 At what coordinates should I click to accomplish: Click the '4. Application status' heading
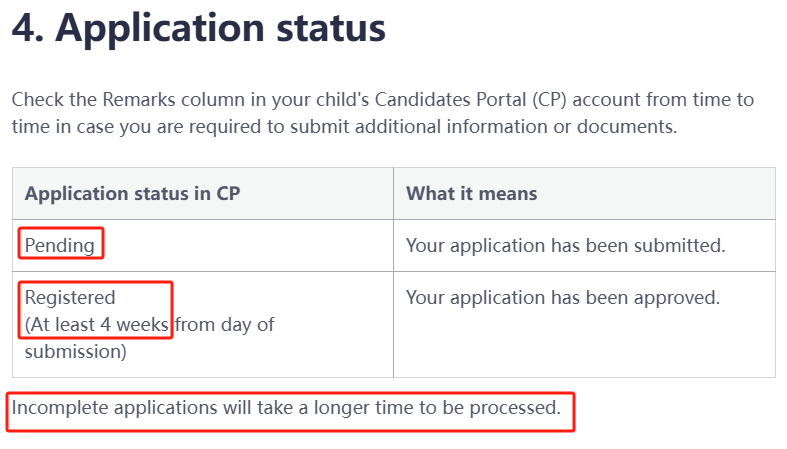click(199, 29)
